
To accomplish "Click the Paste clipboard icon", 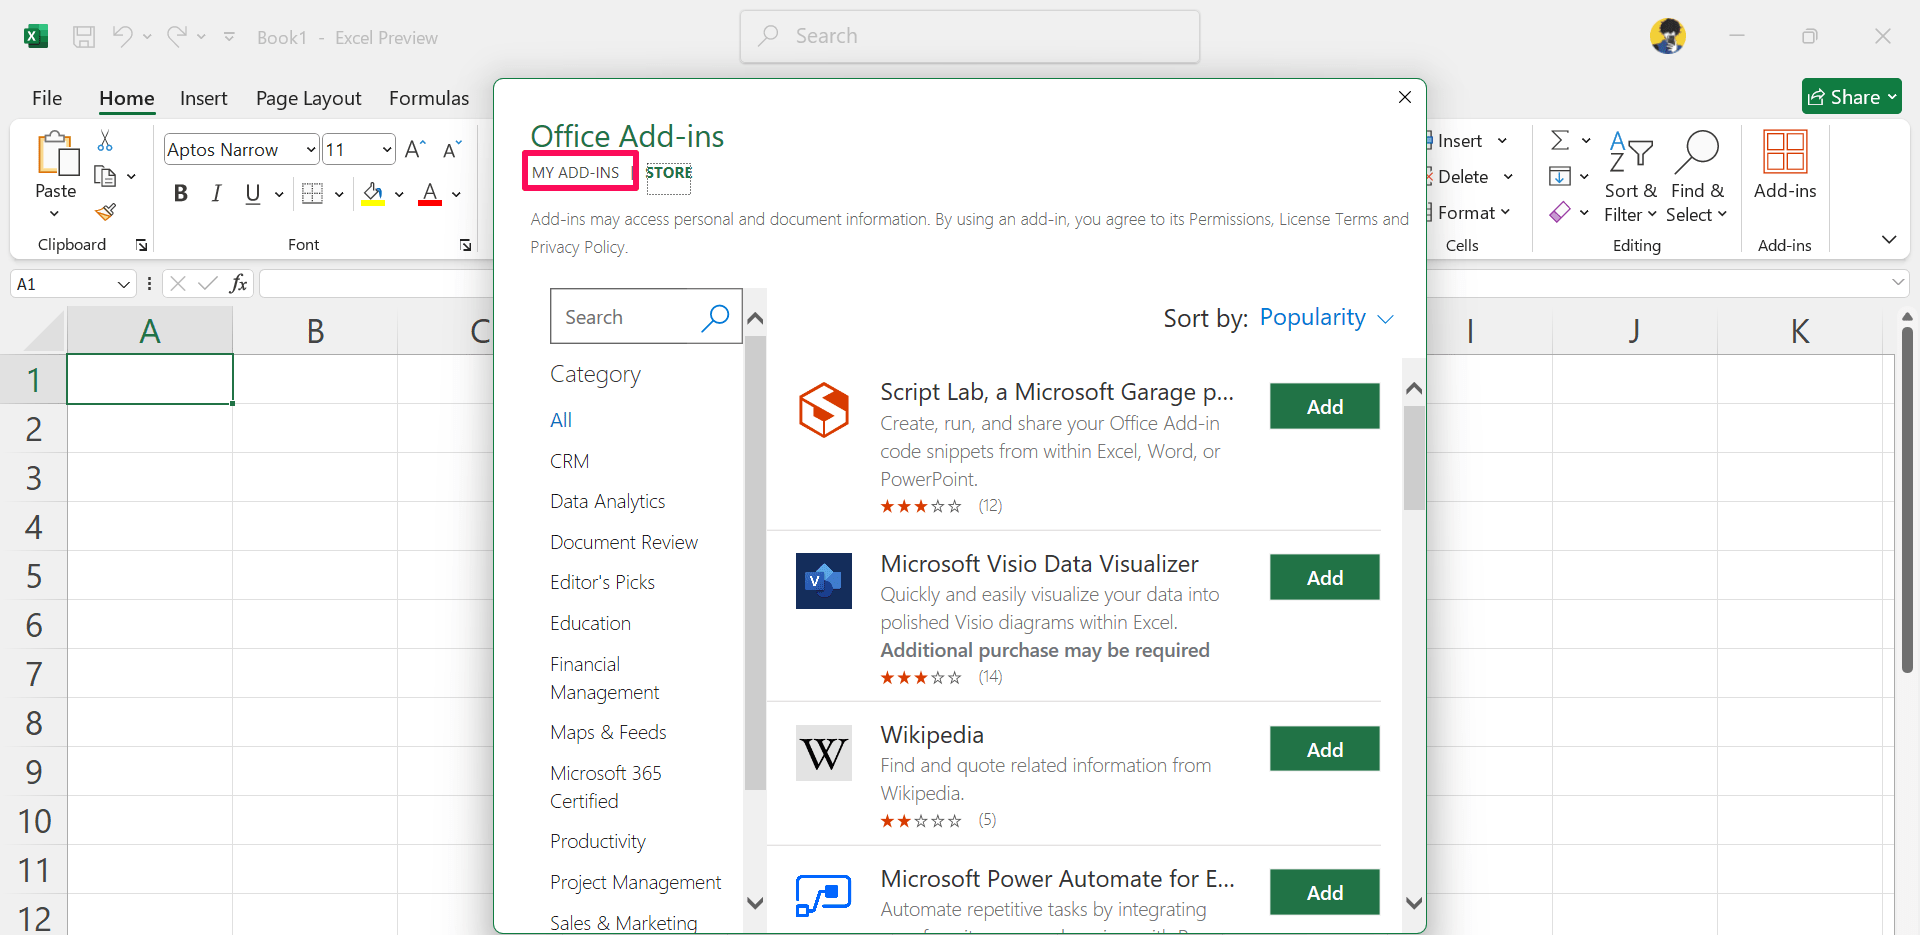I will coord(57,153).
